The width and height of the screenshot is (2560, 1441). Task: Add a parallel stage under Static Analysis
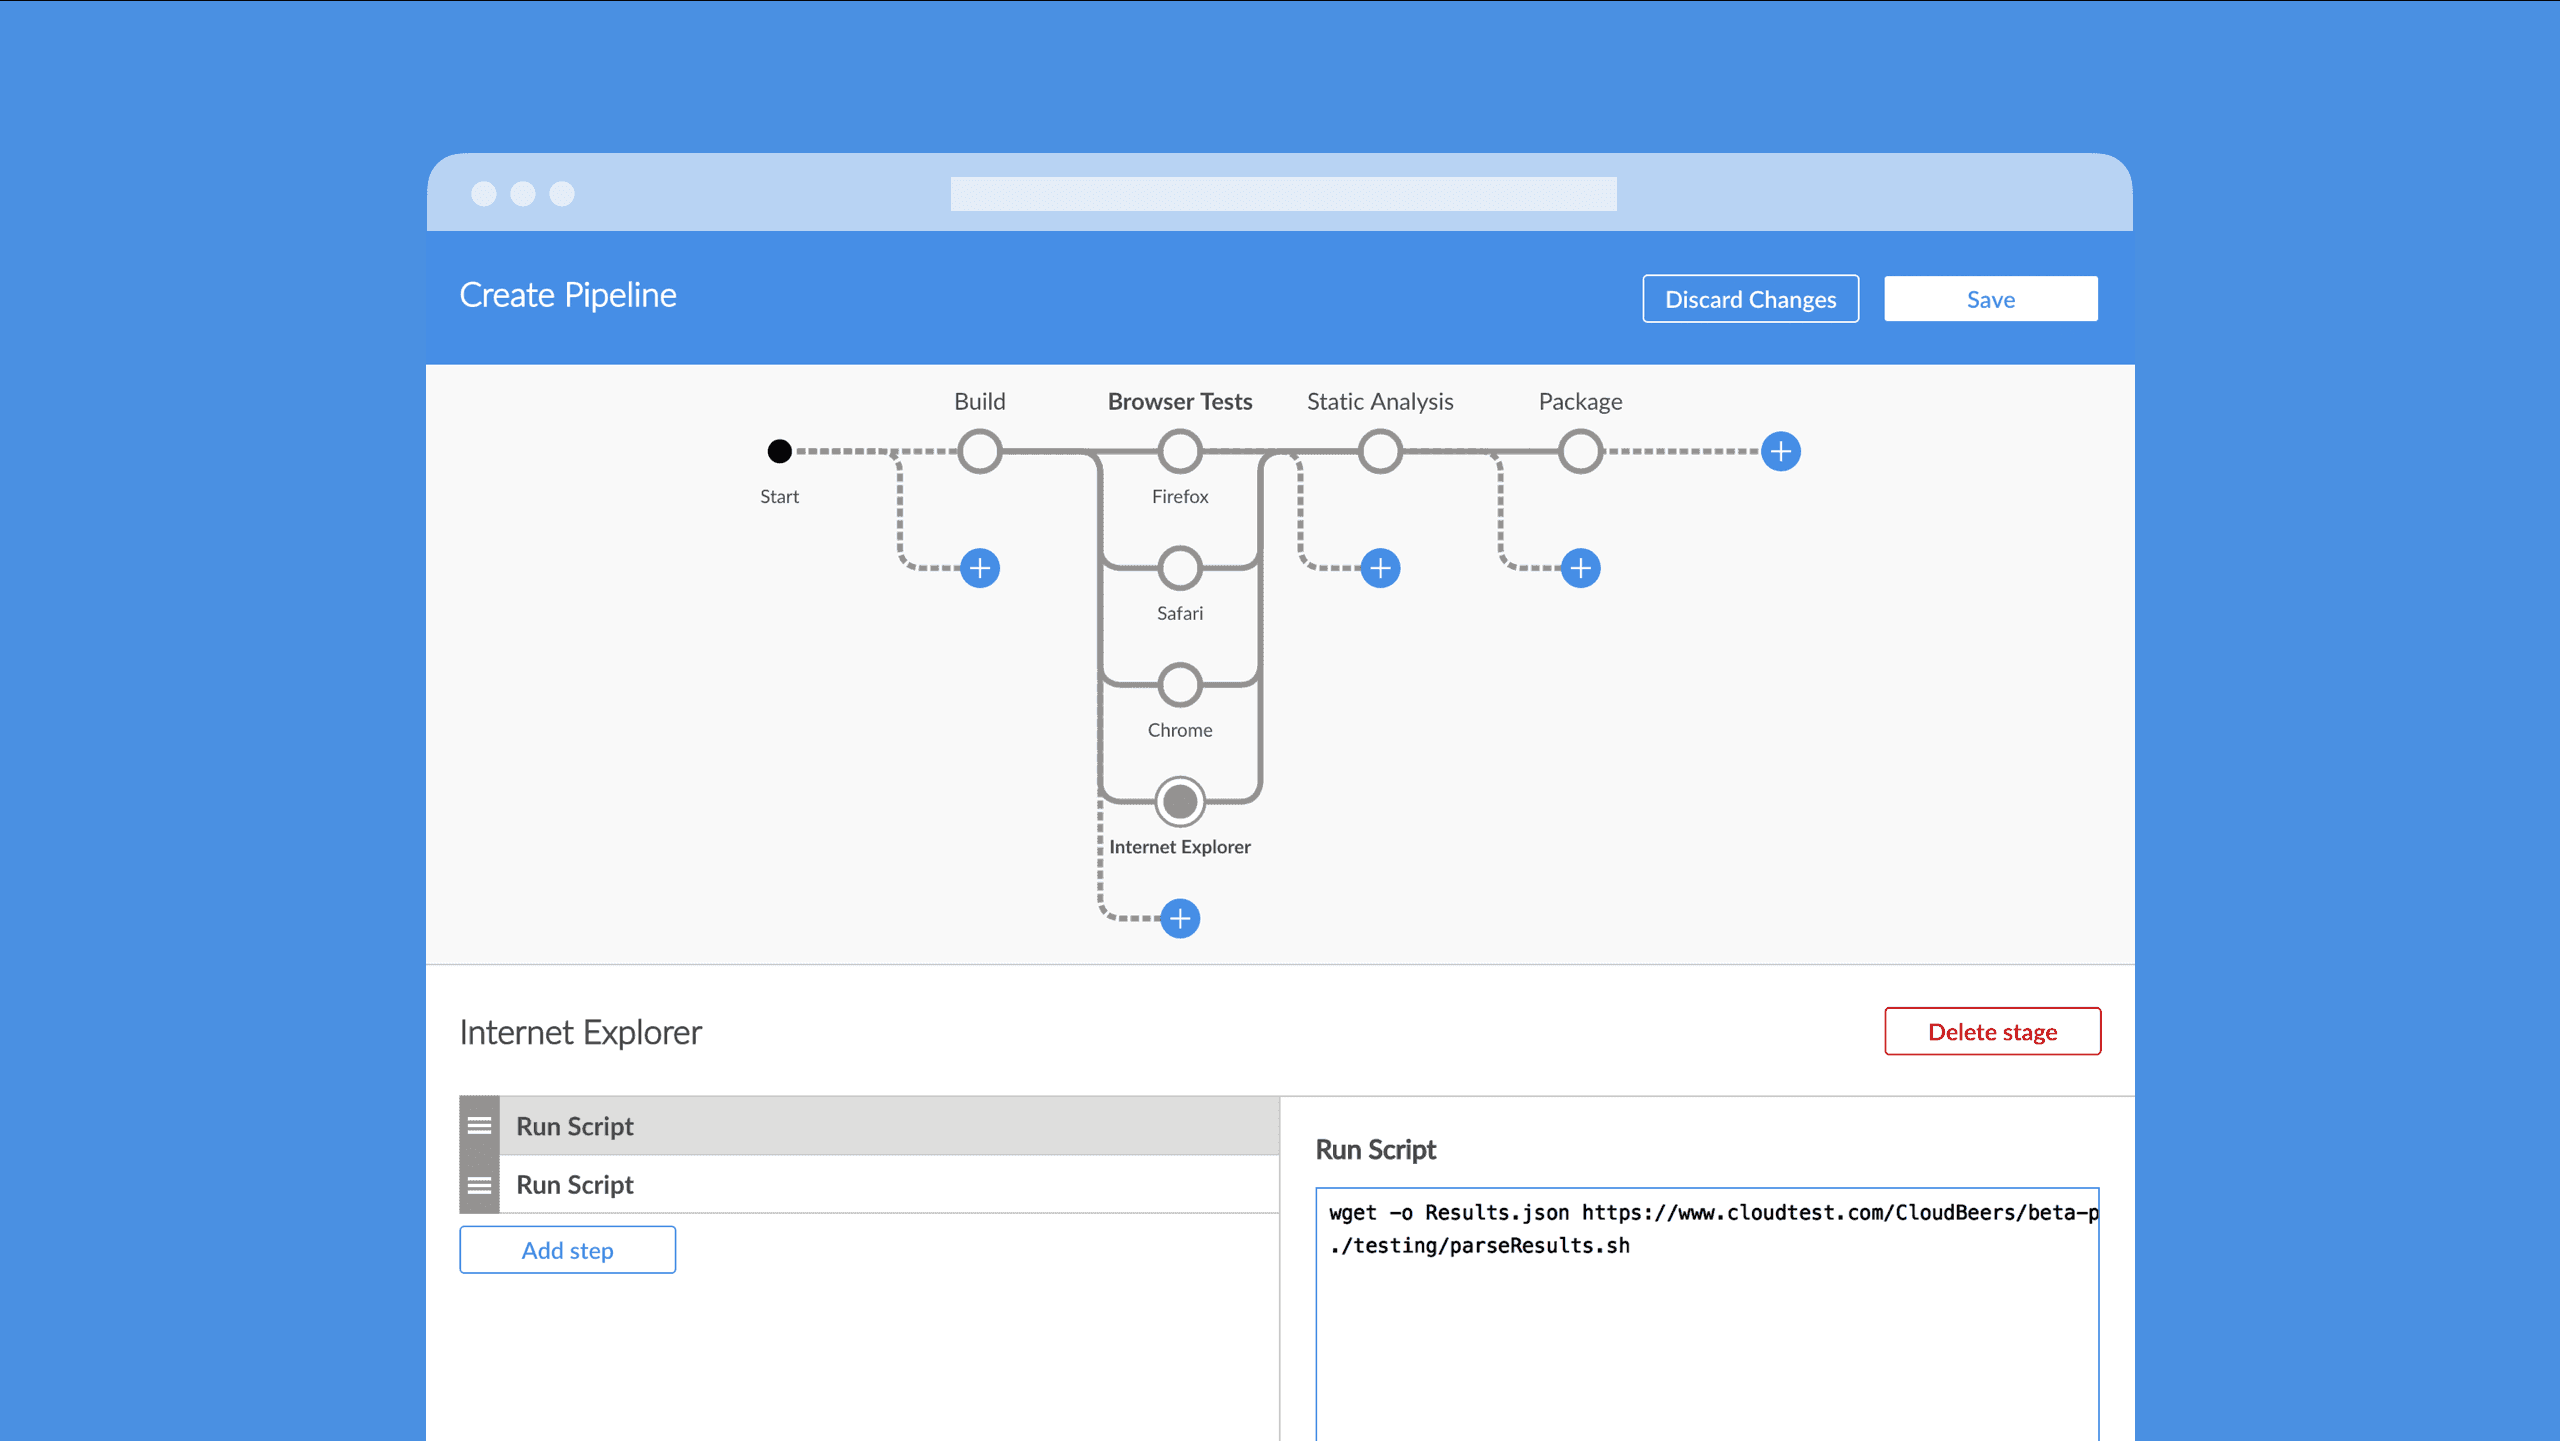1380,567
